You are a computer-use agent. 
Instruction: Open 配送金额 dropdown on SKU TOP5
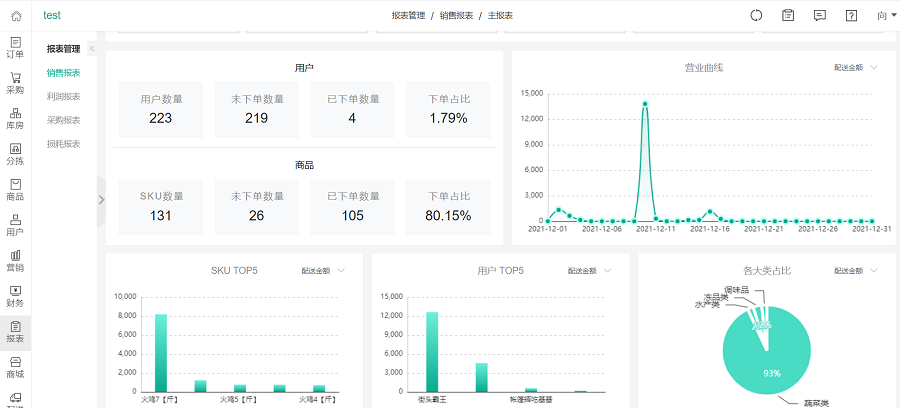click(323, 270)
